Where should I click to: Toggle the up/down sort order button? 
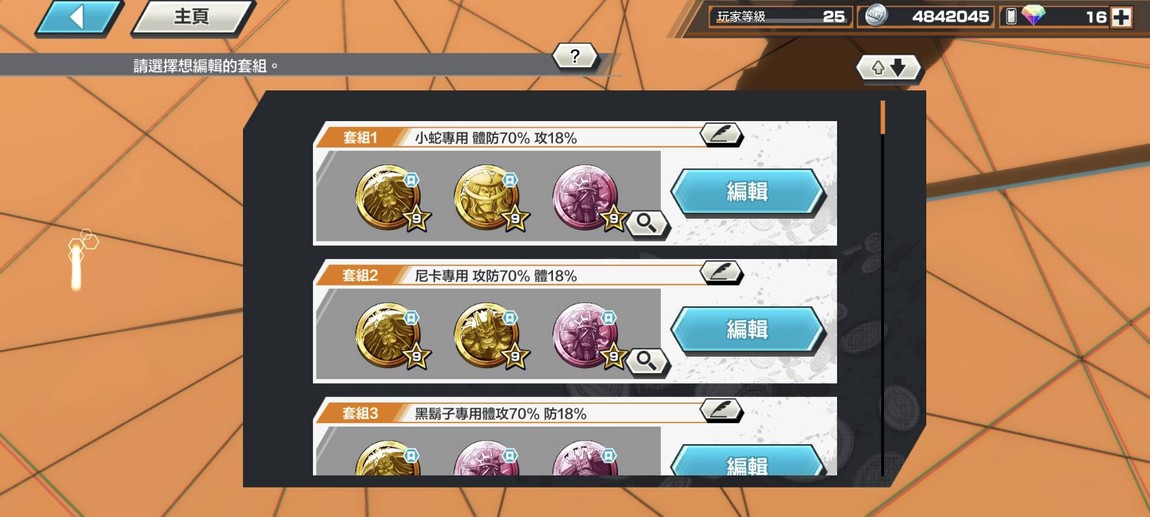pyautogui.click(x=888, y=68)
